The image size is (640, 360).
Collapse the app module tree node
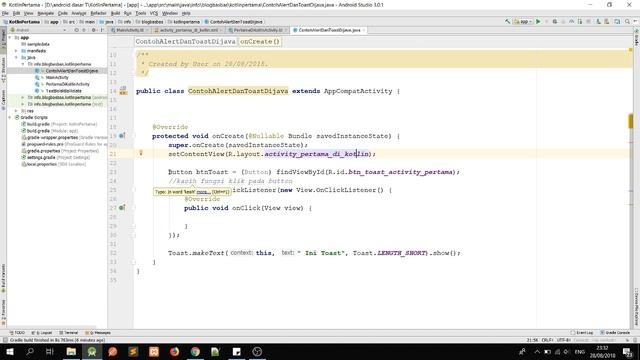(10, 38)
